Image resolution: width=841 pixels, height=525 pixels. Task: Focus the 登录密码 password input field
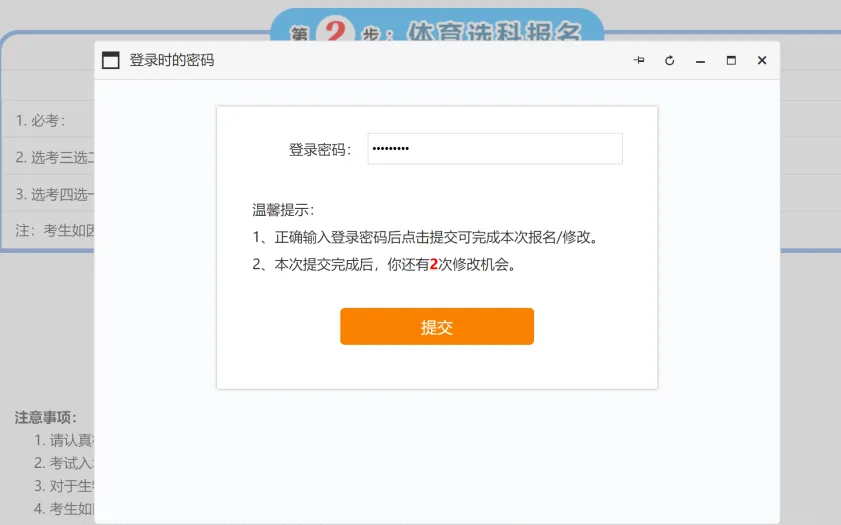coord(495,149)
